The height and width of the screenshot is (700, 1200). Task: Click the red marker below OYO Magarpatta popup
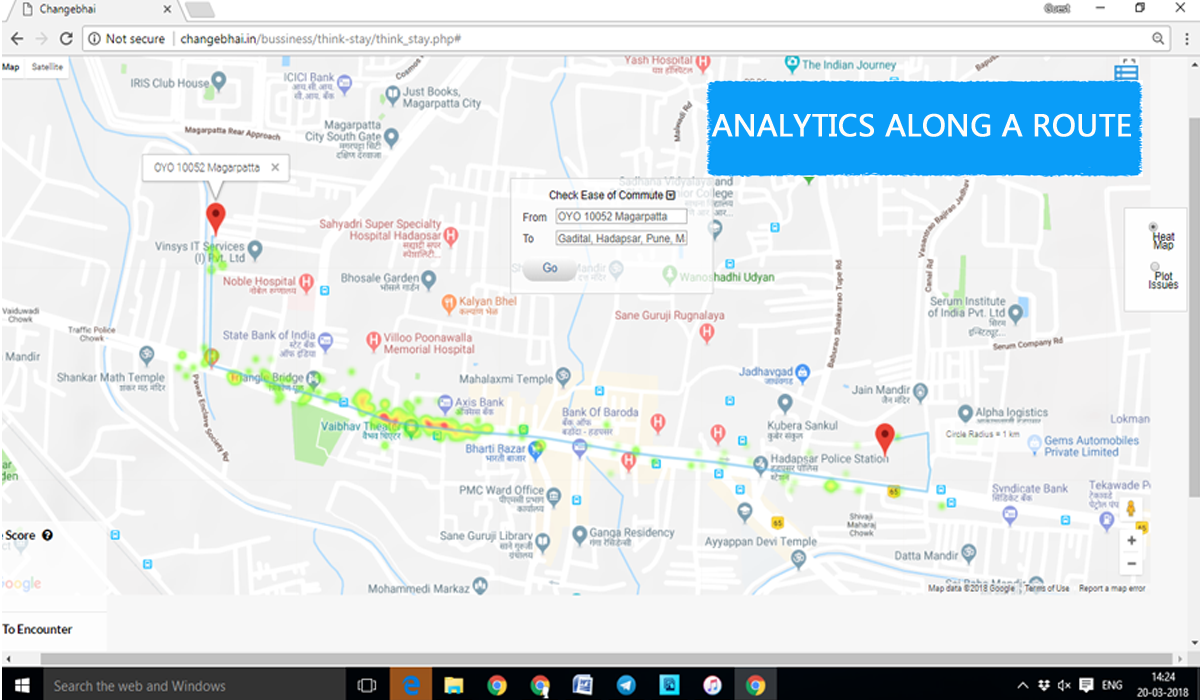(215, 218)
